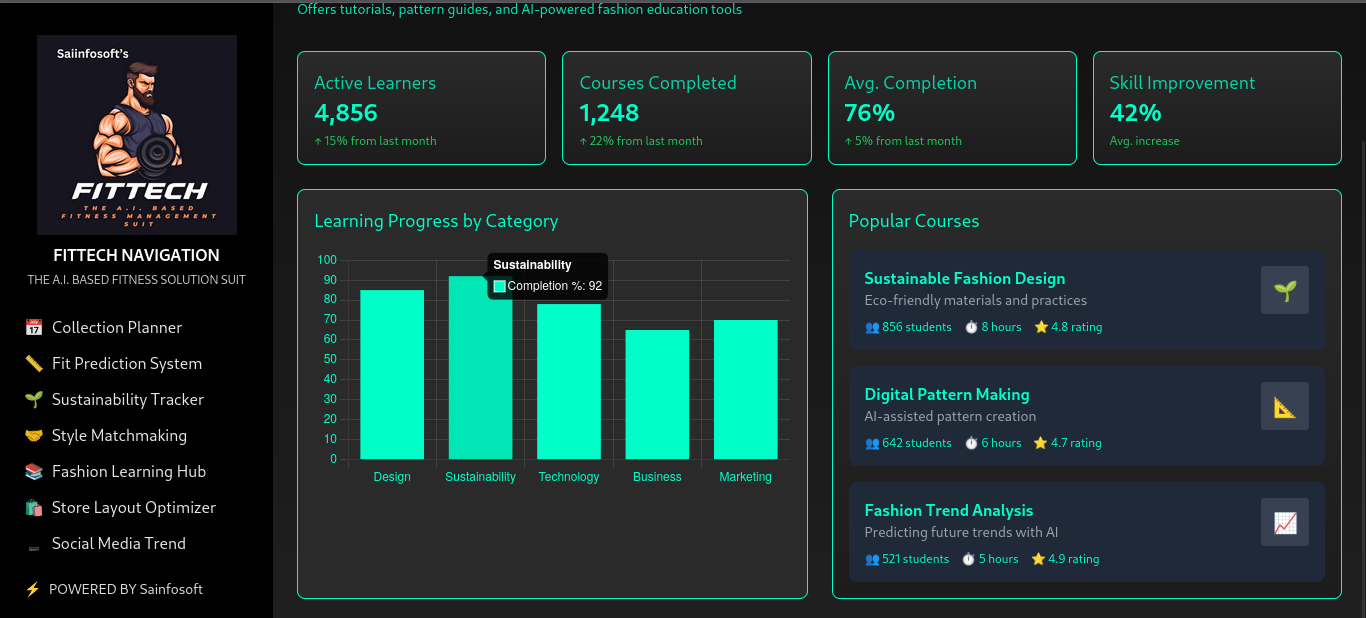Screen dimensions: 1366x618
Task: Open the Social Media Trend section
Action: tap(119, 544)
